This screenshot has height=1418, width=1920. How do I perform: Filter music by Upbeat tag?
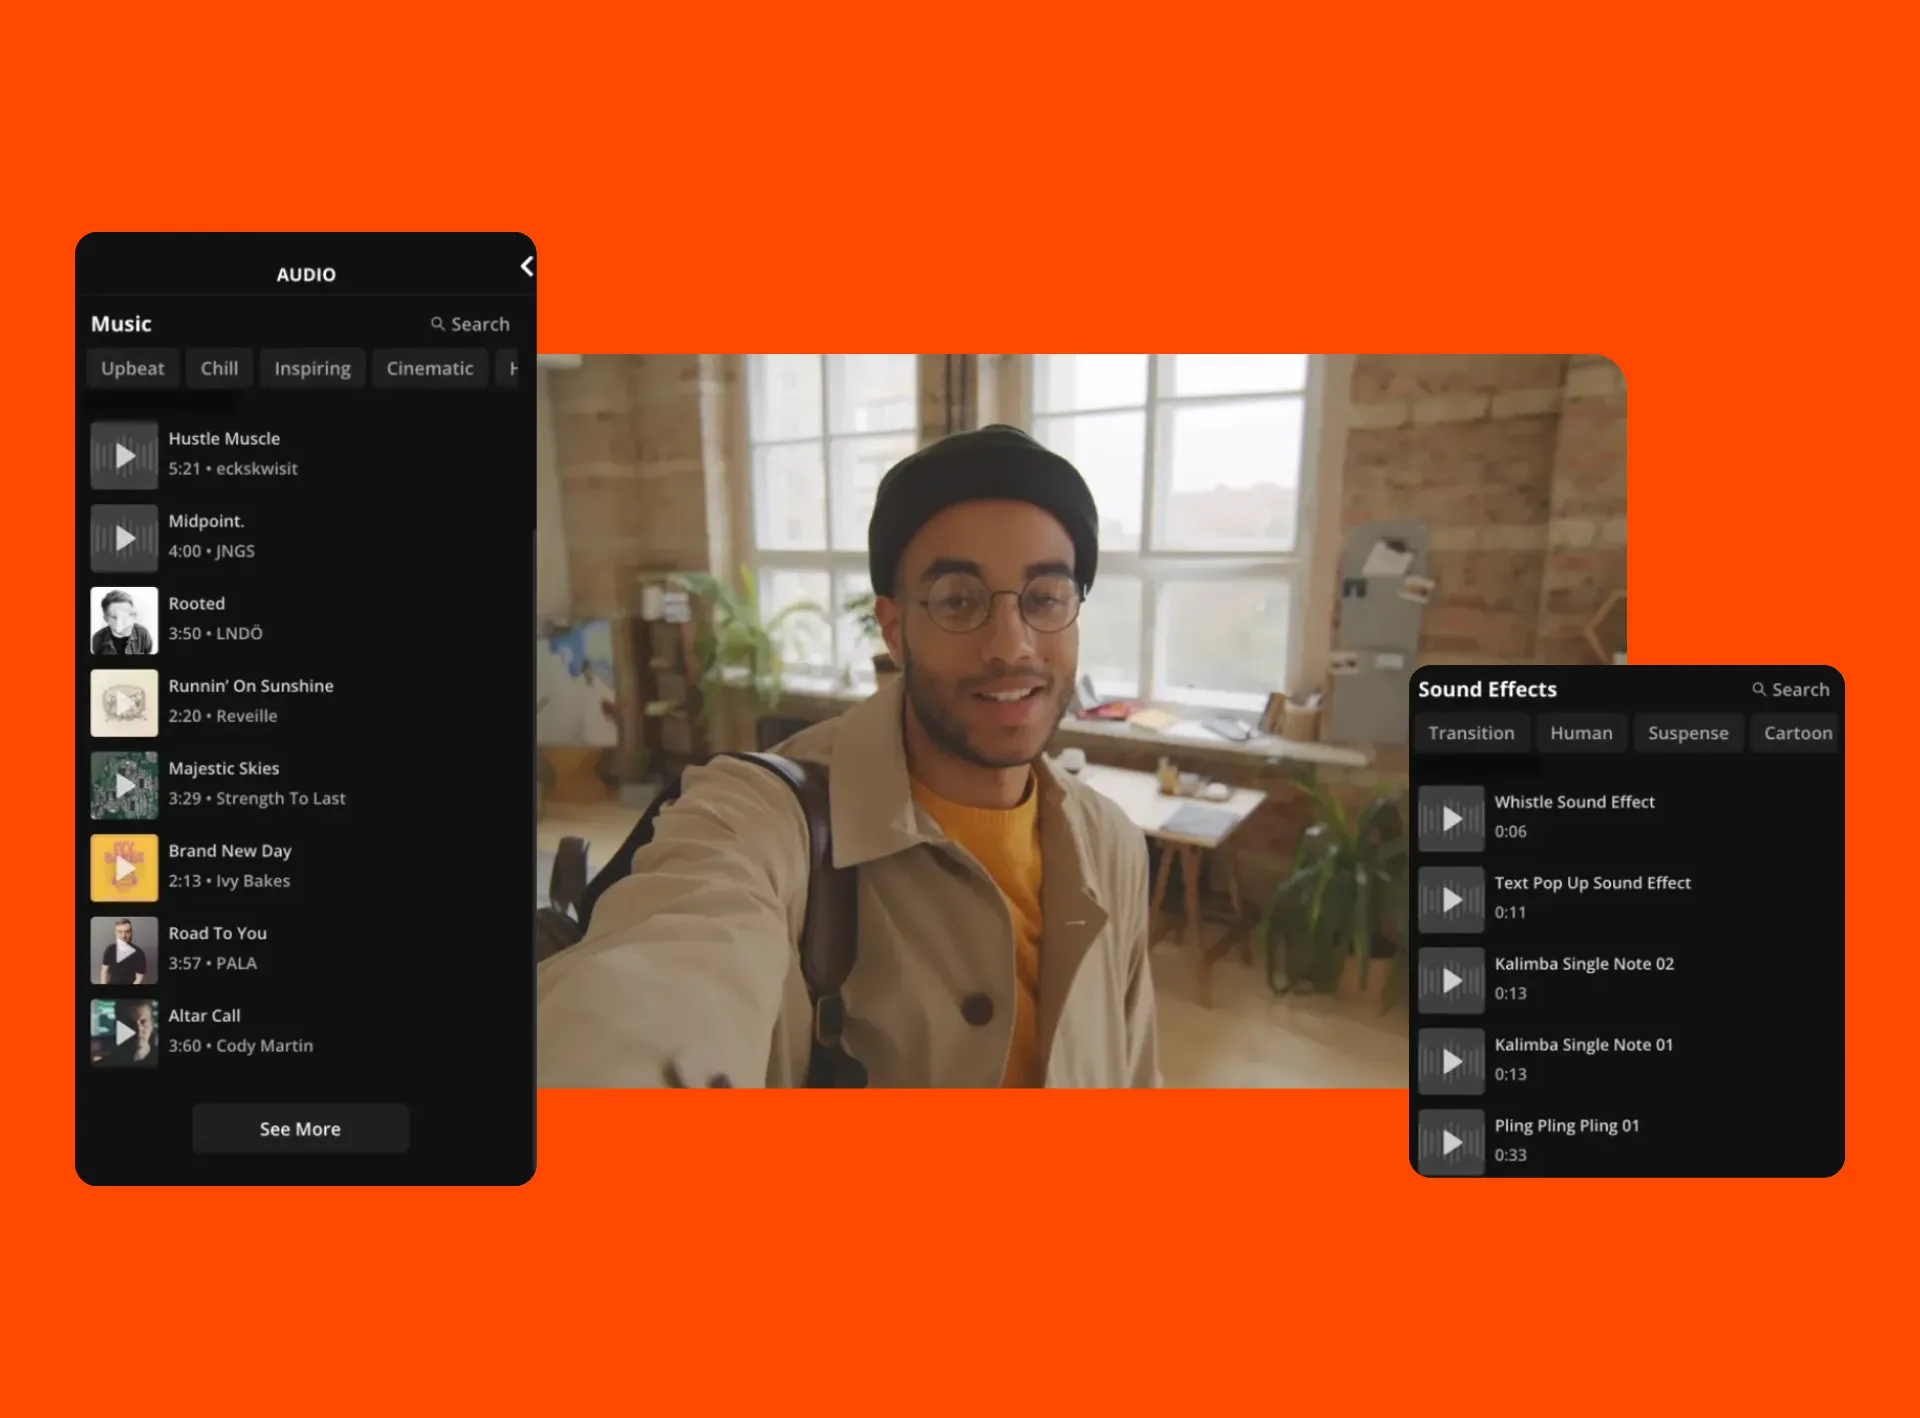click(132, 369)
